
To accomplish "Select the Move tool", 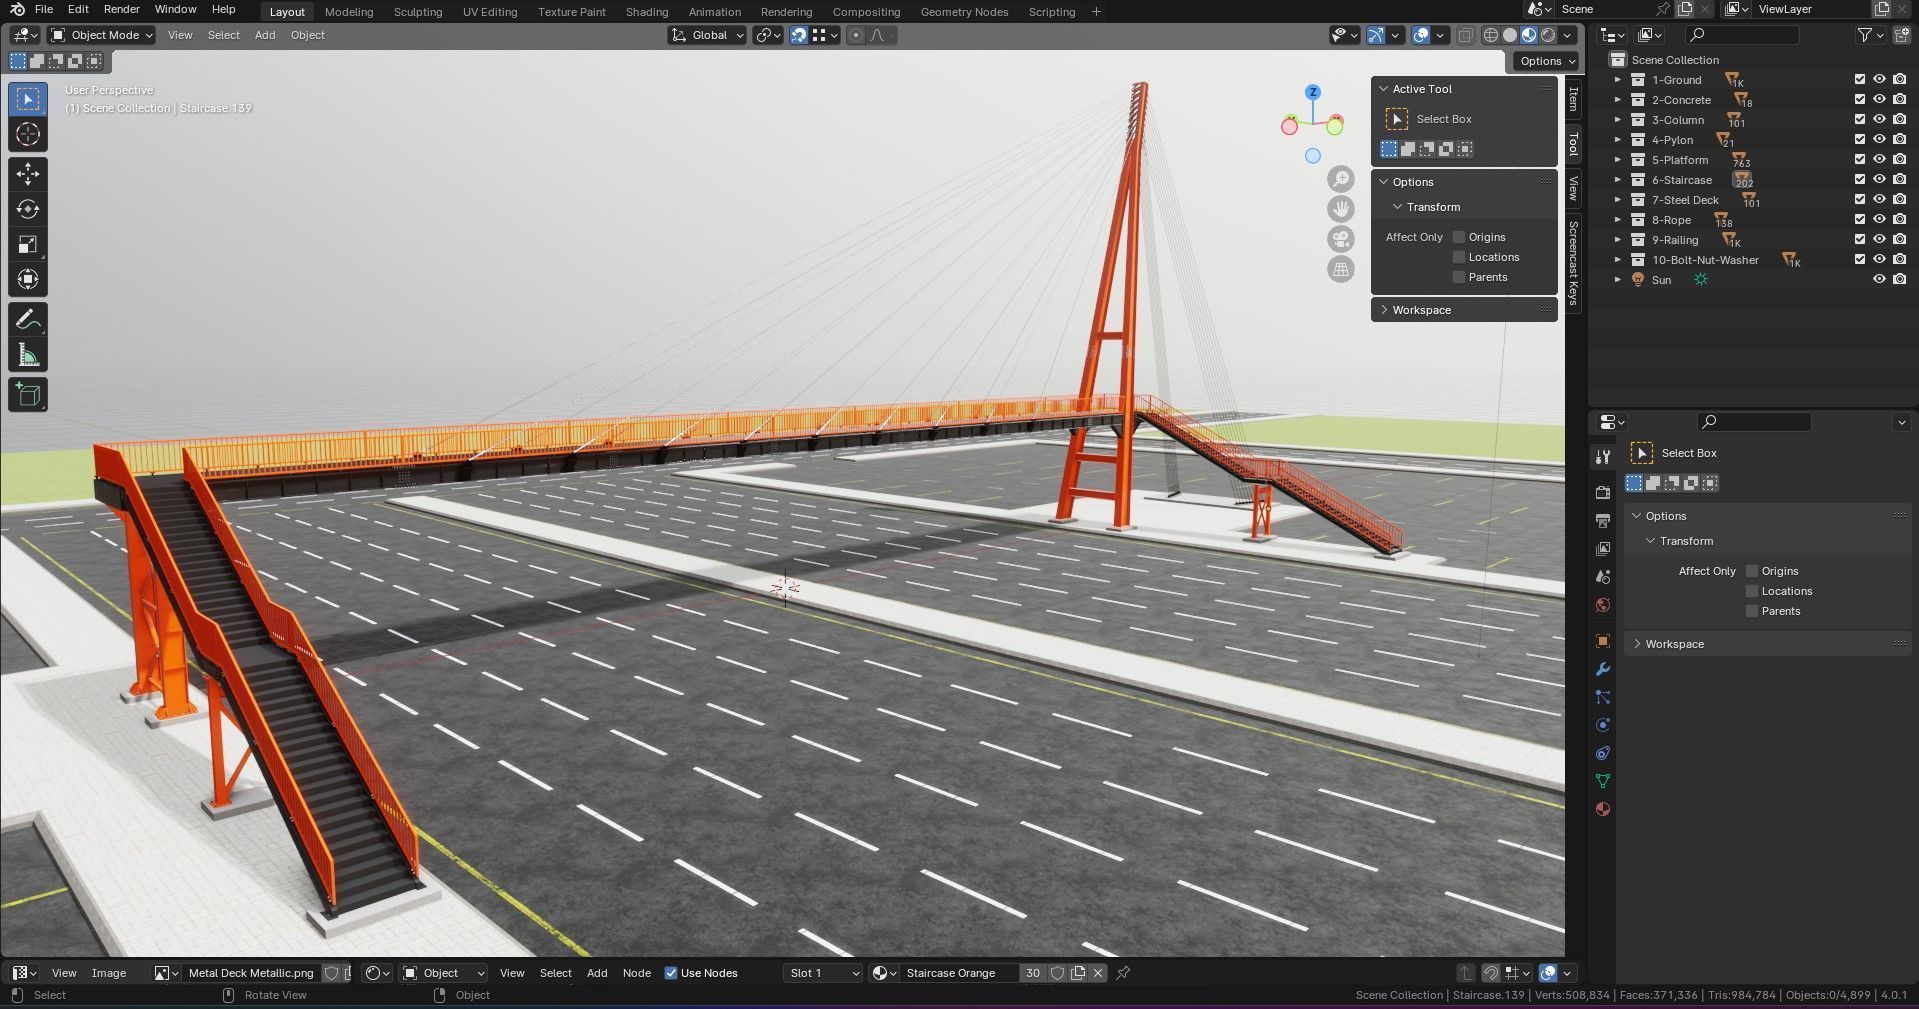I will tap(28, 174).
